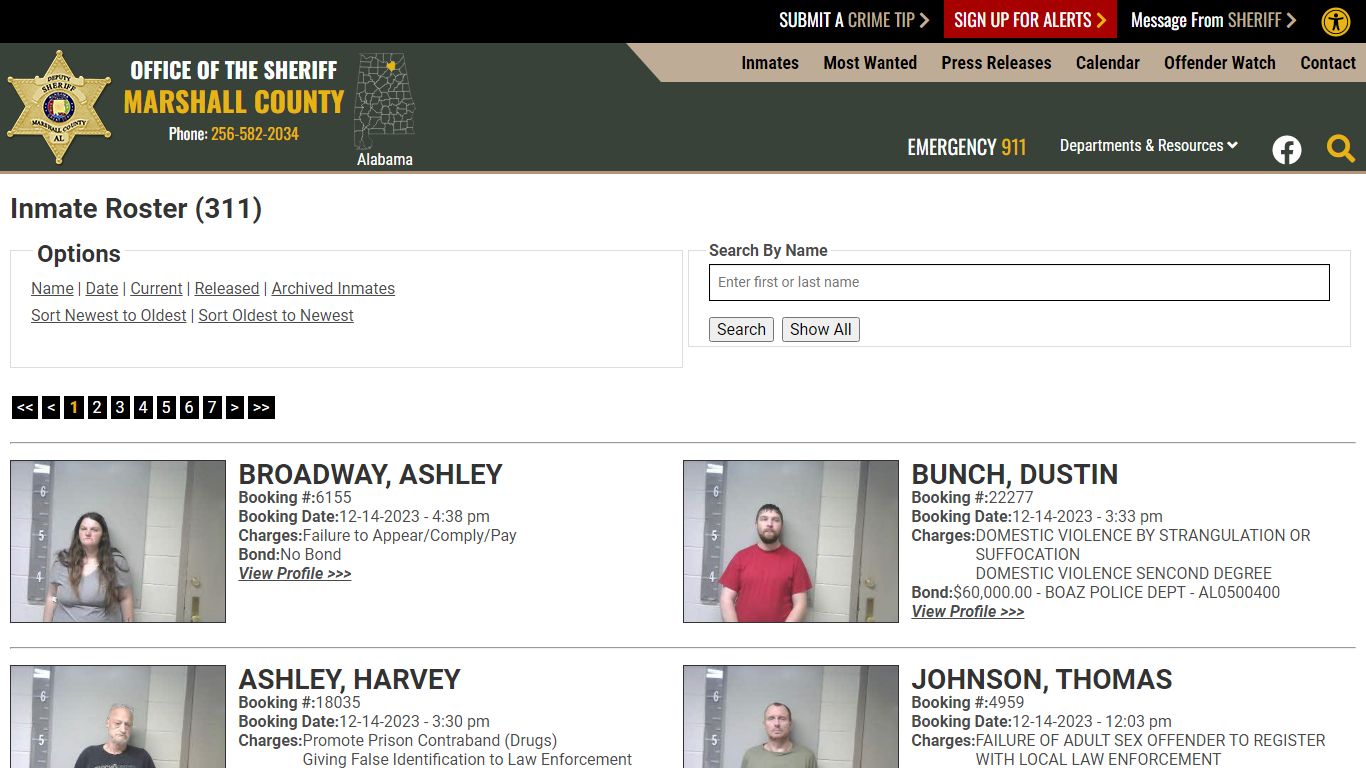Show Current inmates
This screenshot has width=1366, height=768.
coord(156,288)
